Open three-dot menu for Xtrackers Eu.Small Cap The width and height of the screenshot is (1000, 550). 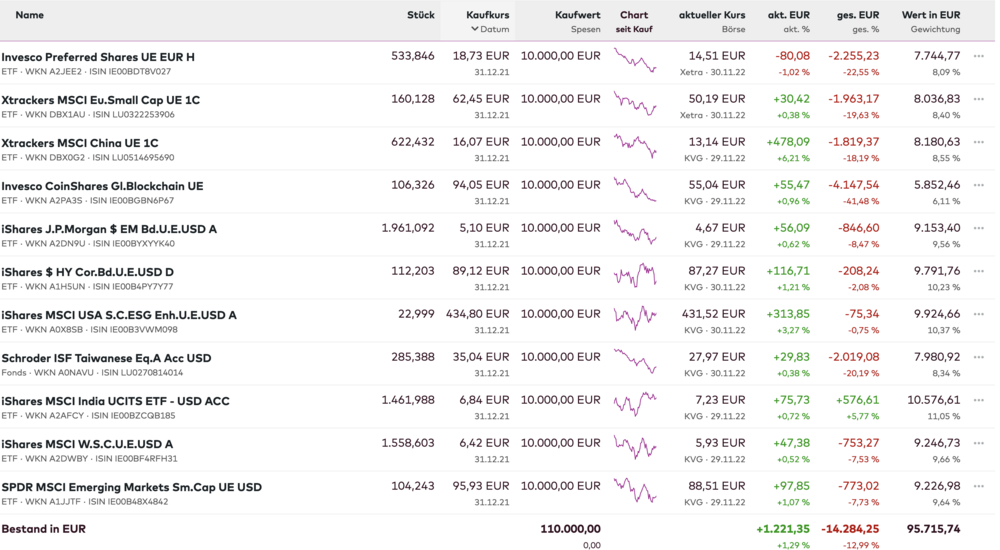click(x=978, y=100)
